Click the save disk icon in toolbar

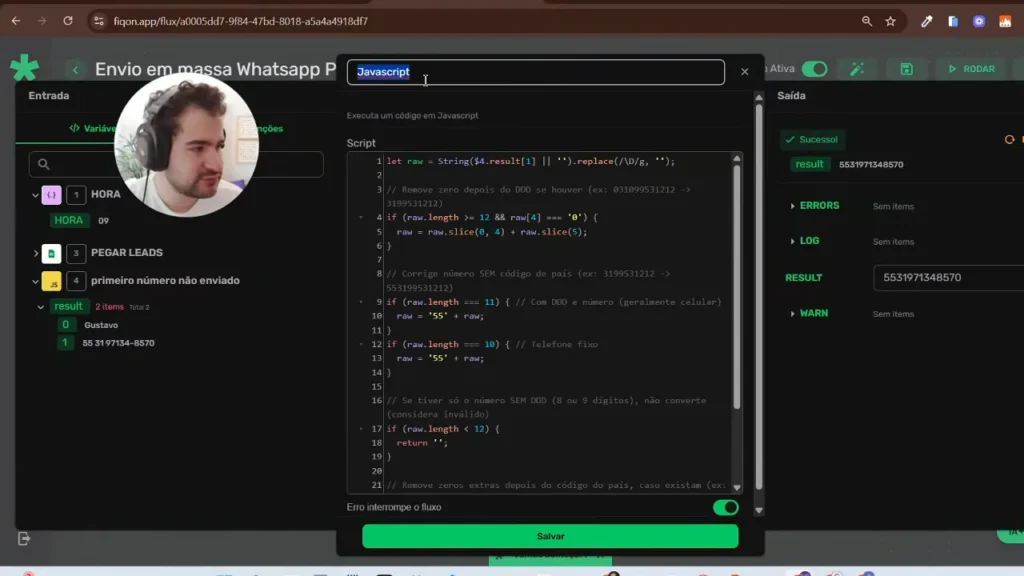(906, 69)
